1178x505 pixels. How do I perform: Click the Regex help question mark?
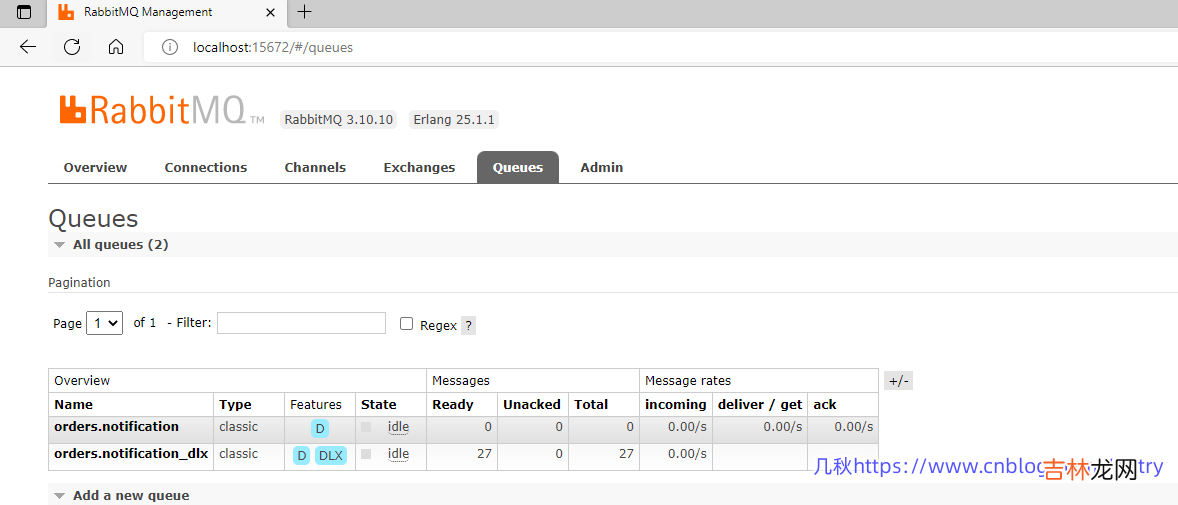coord(468,325)
